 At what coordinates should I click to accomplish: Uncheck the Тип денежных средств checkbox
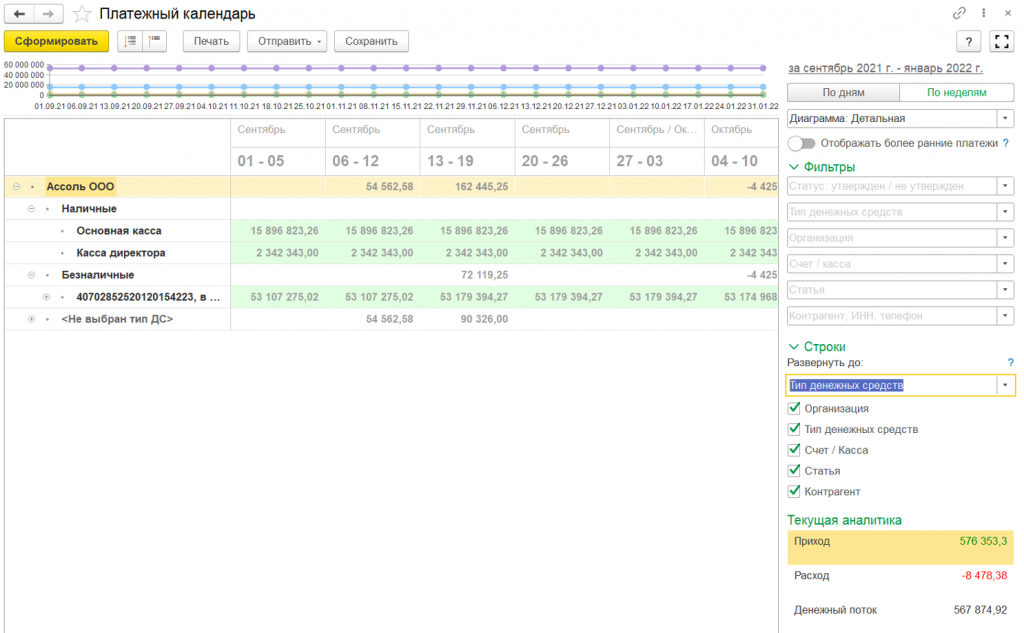[794, 429]
